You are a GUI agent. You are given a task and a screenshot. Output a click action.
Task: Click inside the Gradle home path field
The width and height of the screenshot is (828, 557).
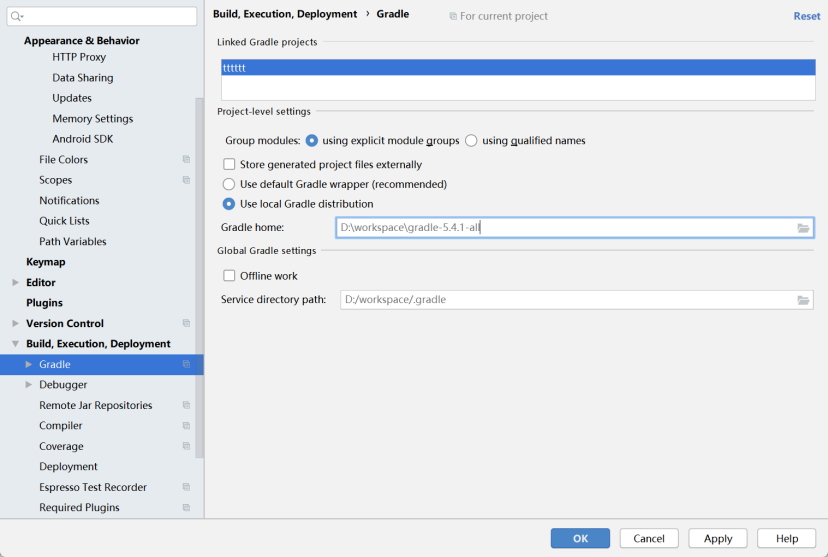[560, 228]
